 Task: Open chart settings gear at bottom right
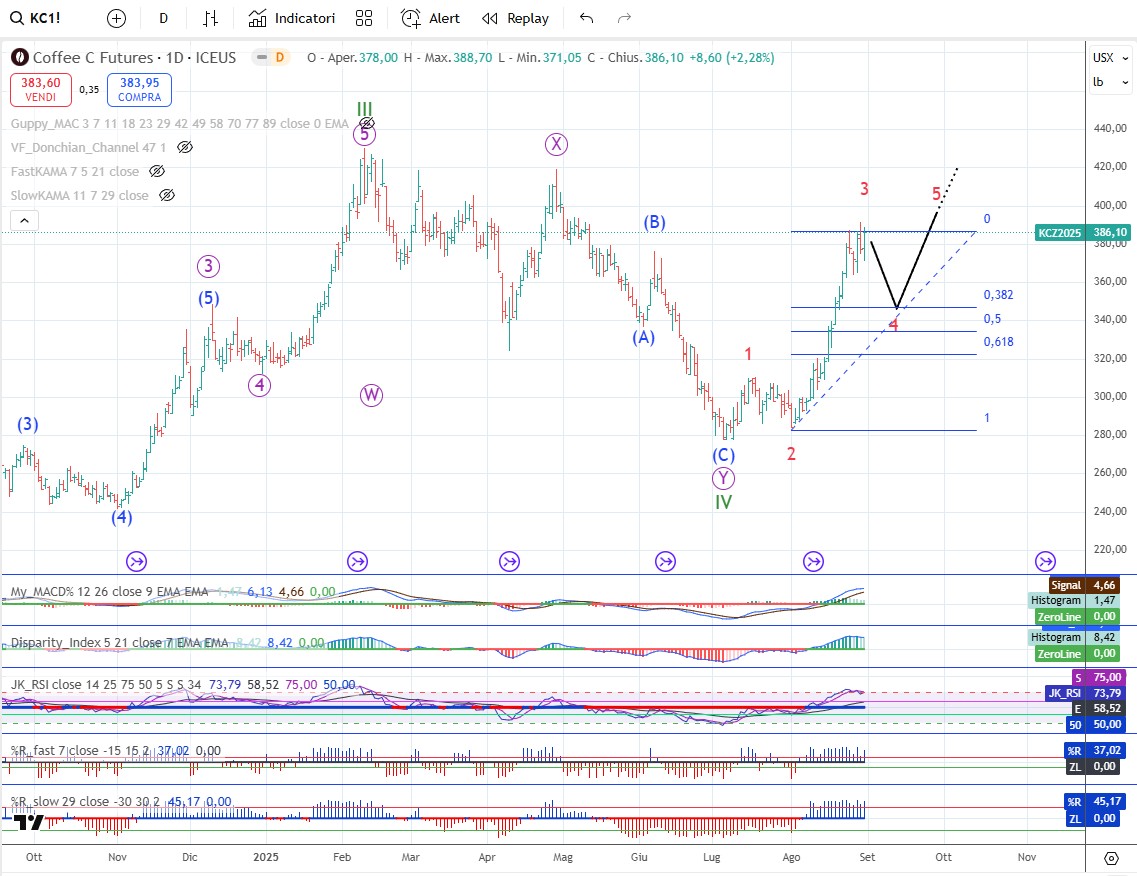(1111, 858)
